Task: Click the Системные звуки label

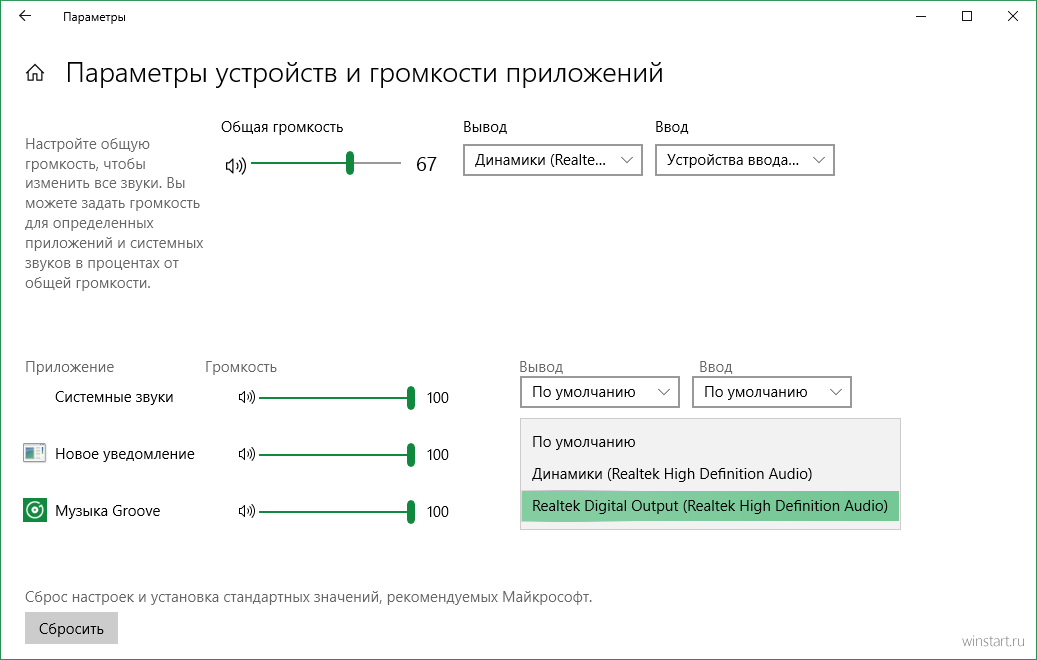Action: [114, 397]
